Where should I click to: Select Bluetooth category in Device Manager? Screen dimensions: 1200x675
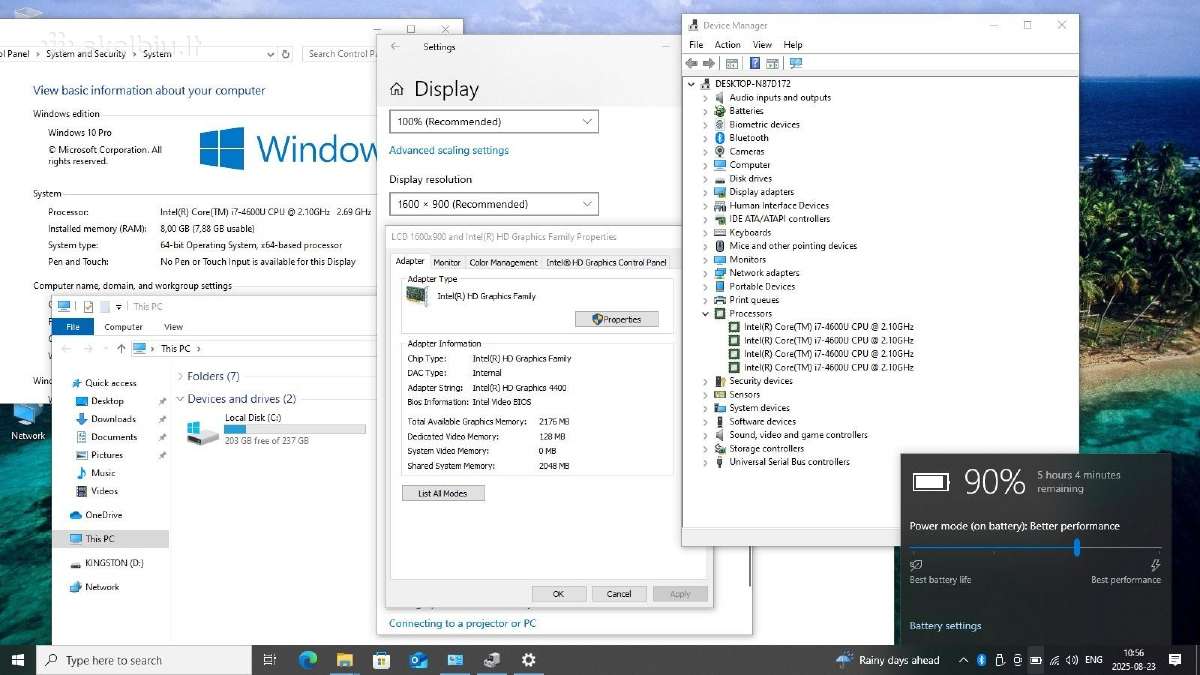pyautogui.click(x=748, y=138)
